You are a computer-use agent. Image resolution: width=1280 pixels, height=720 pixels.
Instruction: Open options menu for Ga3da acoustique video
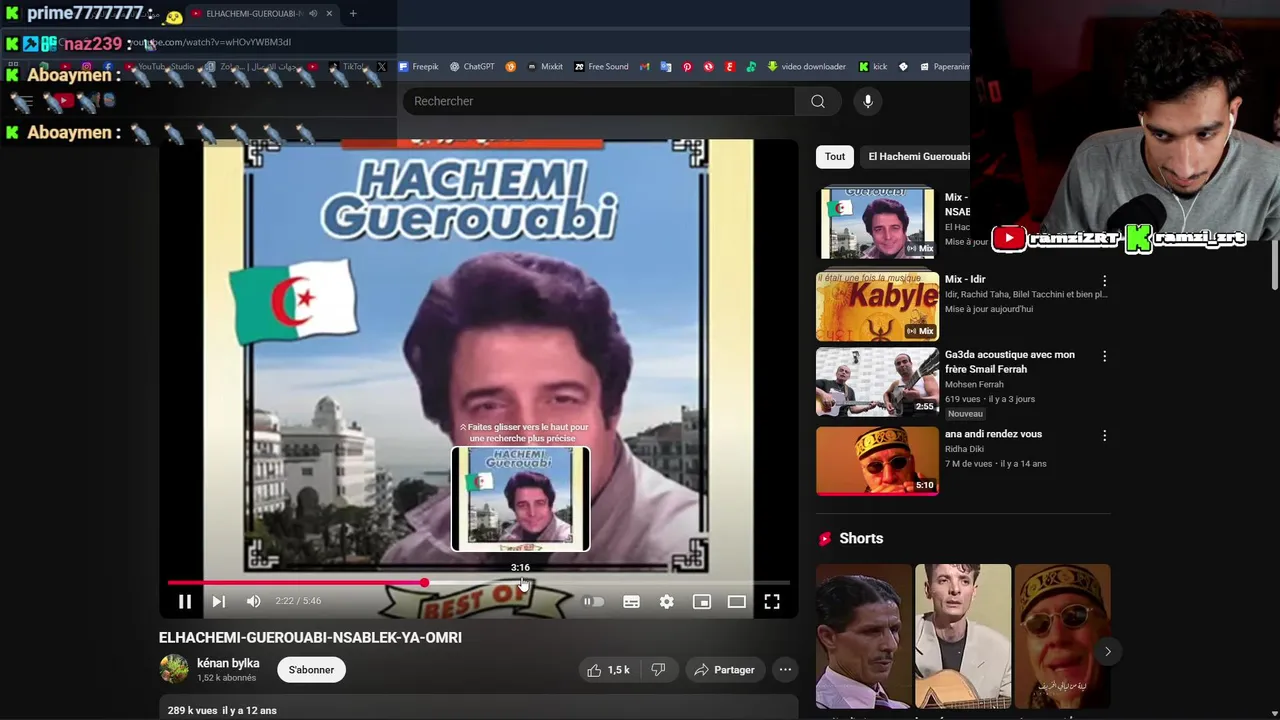tap(1104, 356)
